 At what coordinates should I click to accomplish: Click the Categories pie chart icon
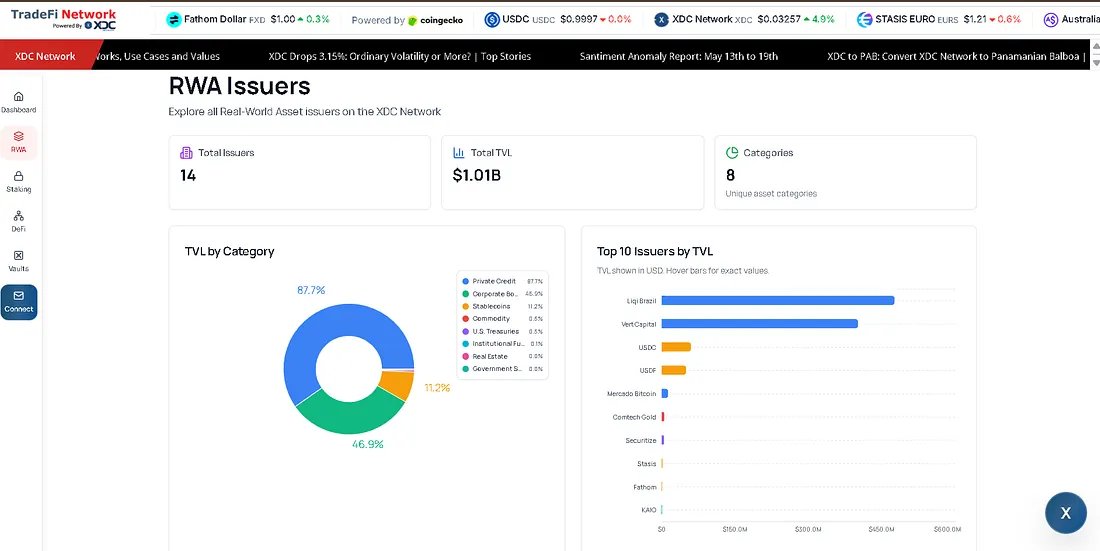[x=732, y=152]
